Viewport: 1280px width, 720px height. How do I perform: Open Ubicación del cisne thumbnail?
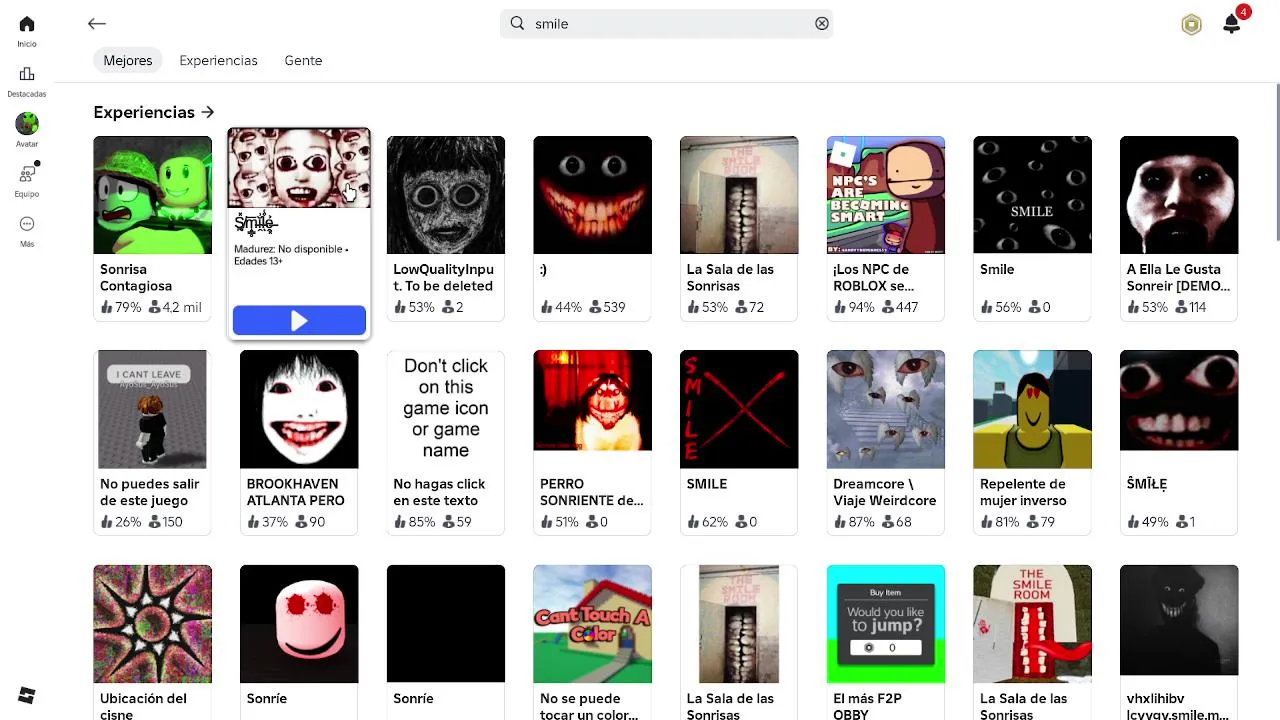click(x=153, y=624)
